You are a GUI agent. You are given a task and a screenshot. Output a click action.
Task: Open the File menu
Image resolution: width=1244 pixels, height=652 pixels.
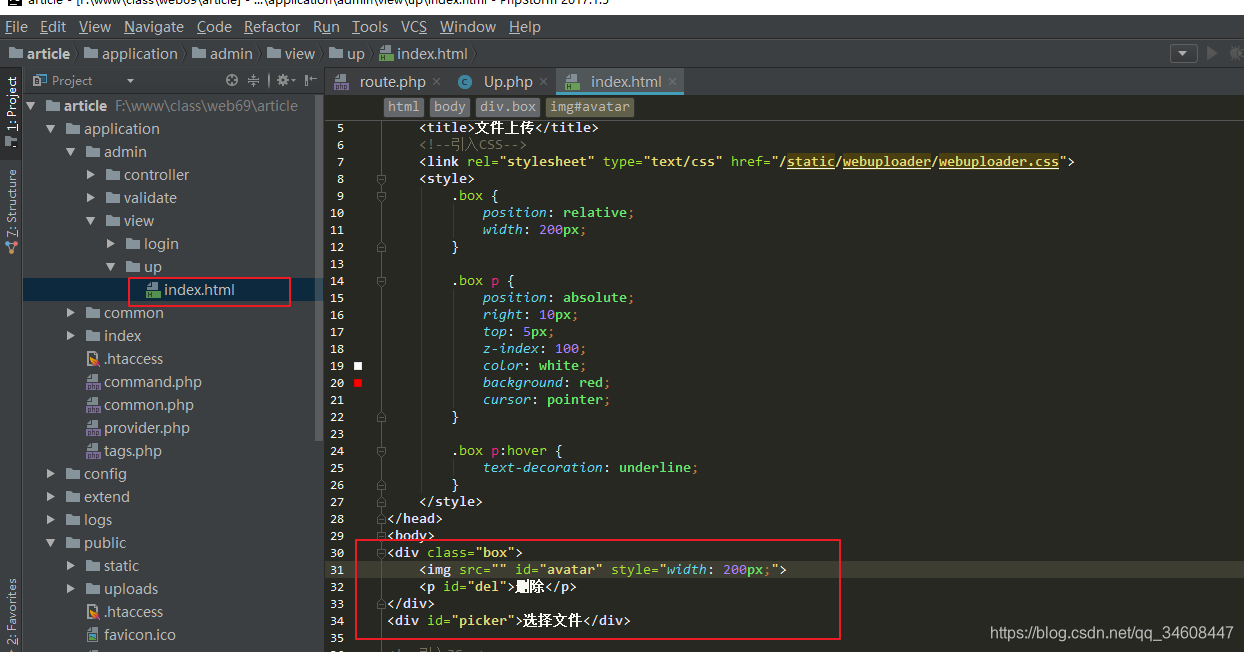[16, 27]
